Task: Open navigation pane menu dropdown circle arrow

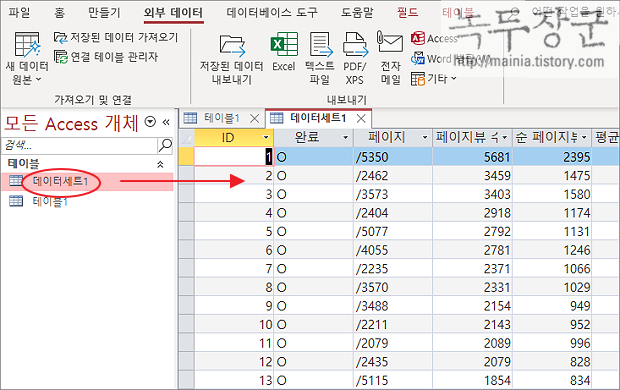Action: [150, 122]
